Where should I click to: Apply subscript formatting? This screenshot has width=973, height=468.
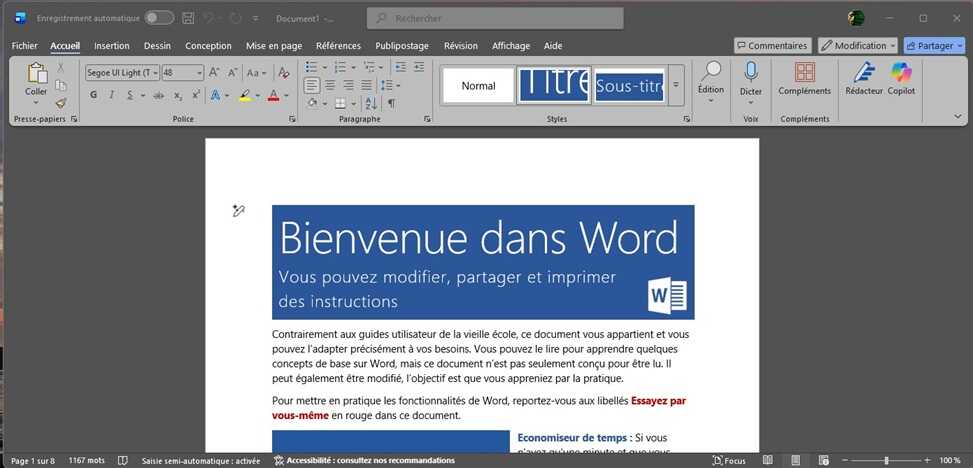click(x=178, y=95)
